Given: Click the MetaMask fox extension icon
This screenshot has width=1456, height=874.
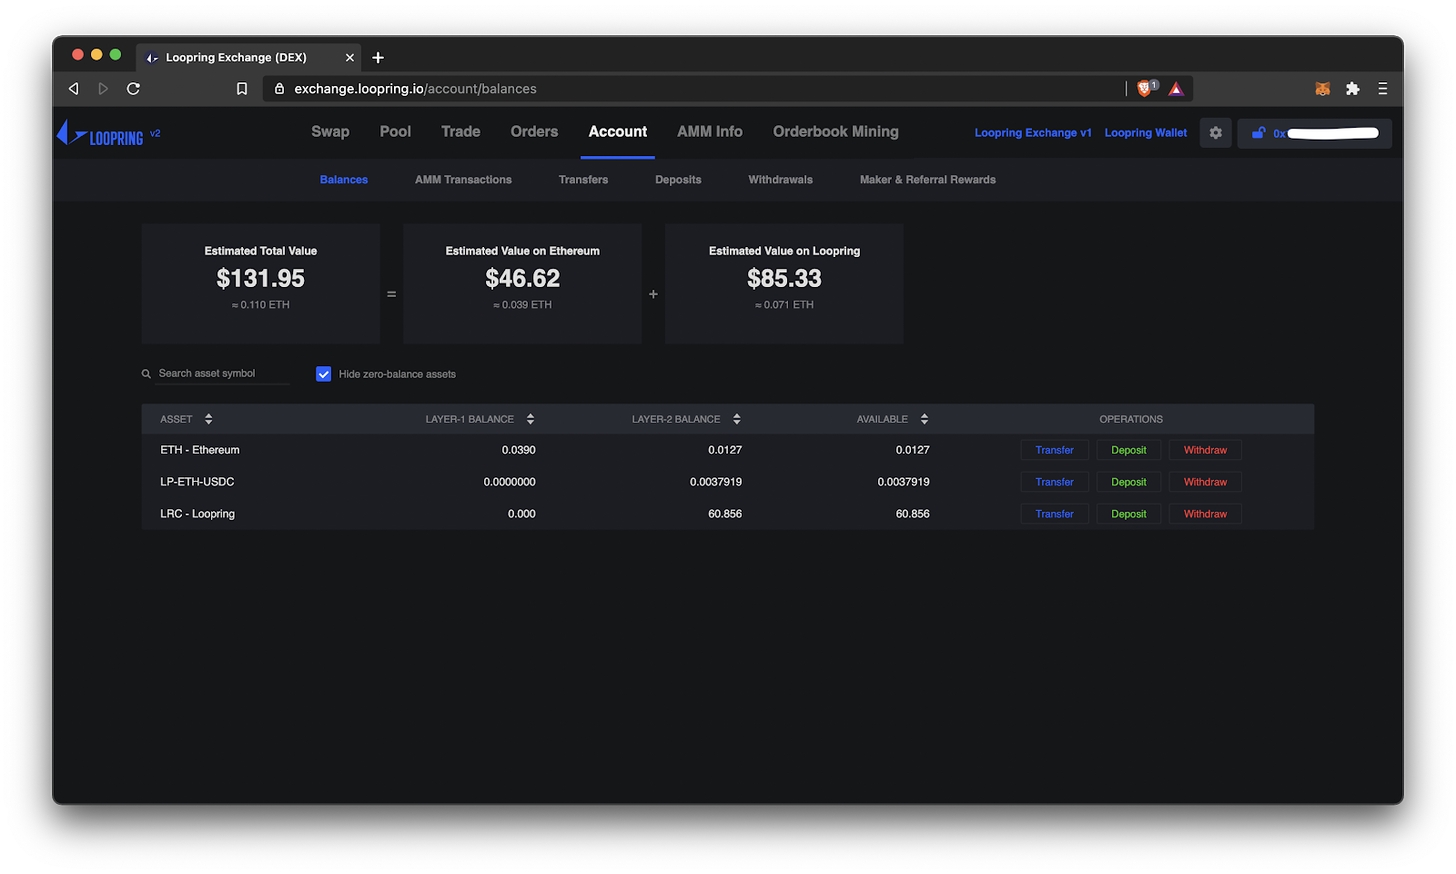Looking at the screenshot, I should pyautogui.click(x=1322, y=89).
